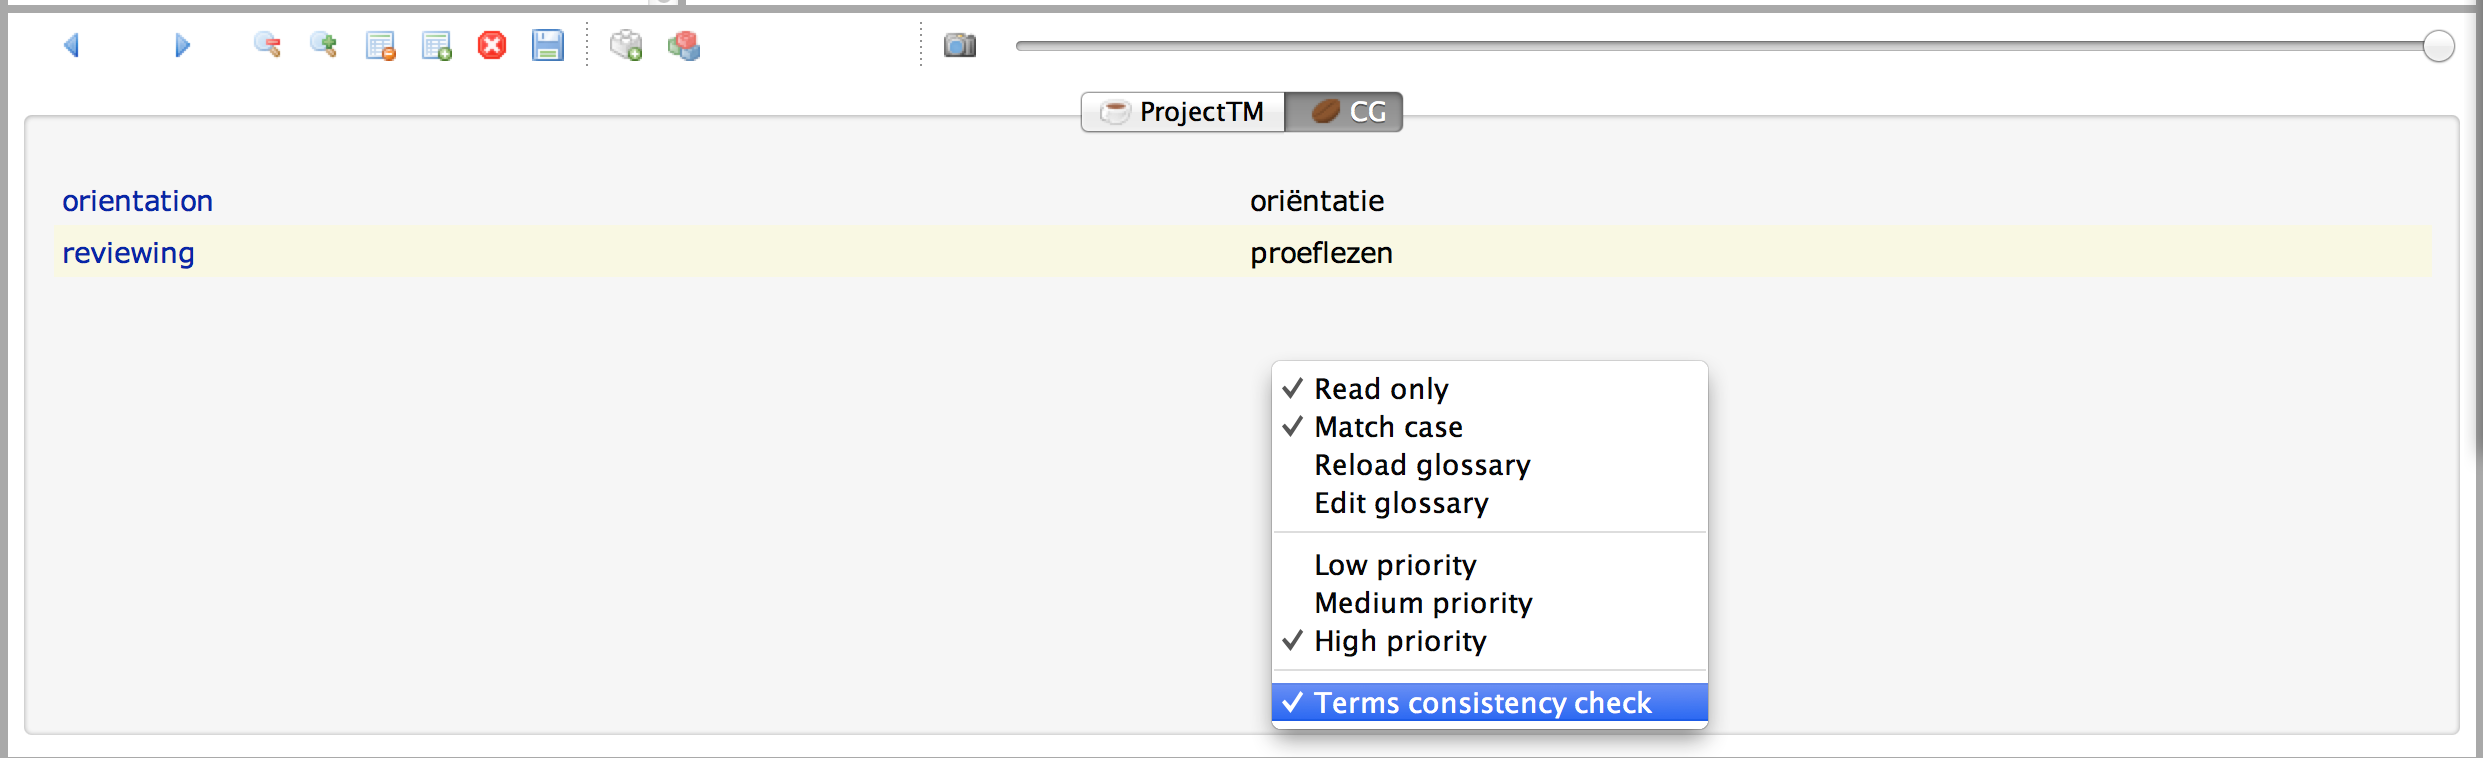Click the slider handle in toolbar

click(x=2438, y=46)
